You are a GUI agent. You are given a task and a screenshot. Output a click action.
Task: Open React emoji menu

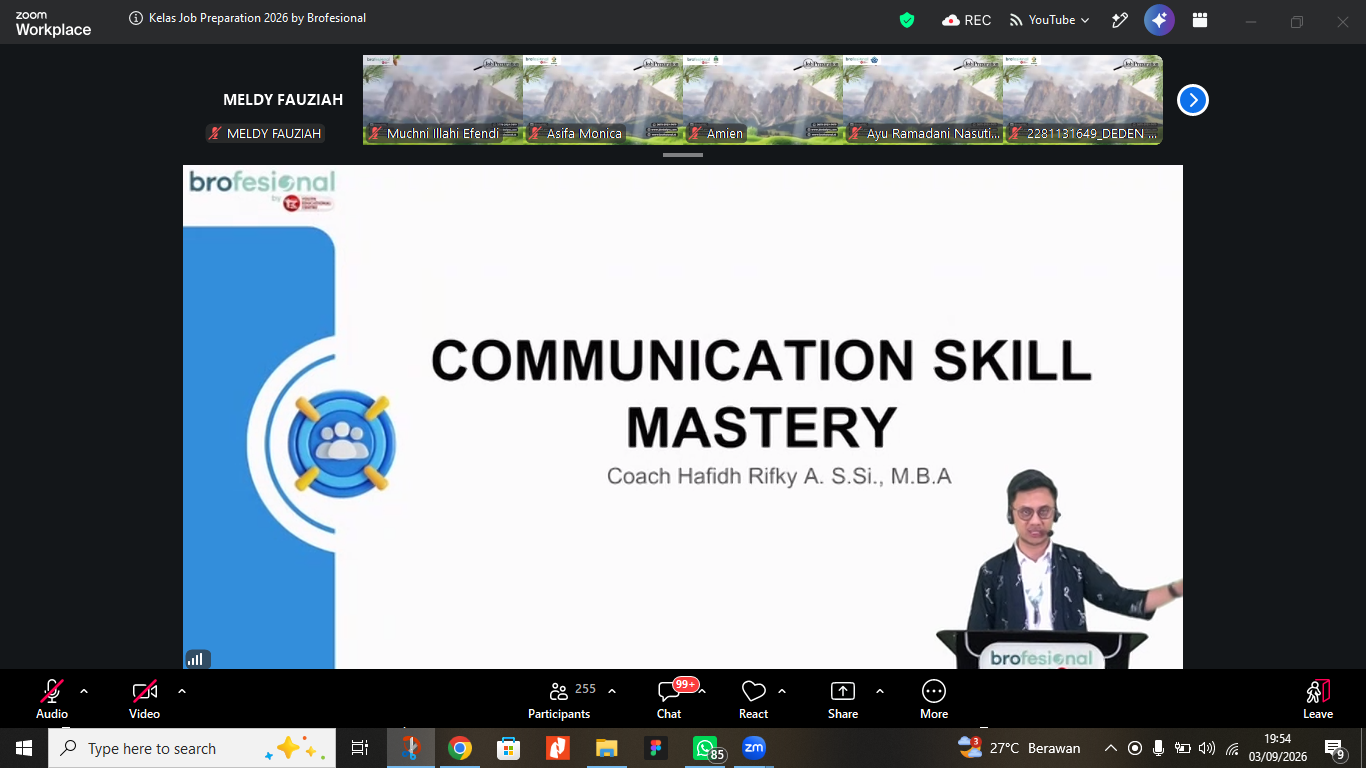coord(753,698)
